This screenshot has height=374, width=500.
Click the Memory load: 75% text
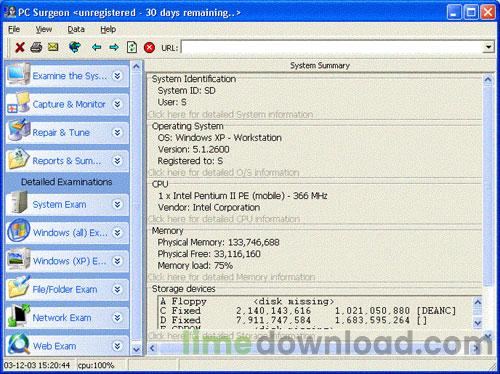[195, 265]
